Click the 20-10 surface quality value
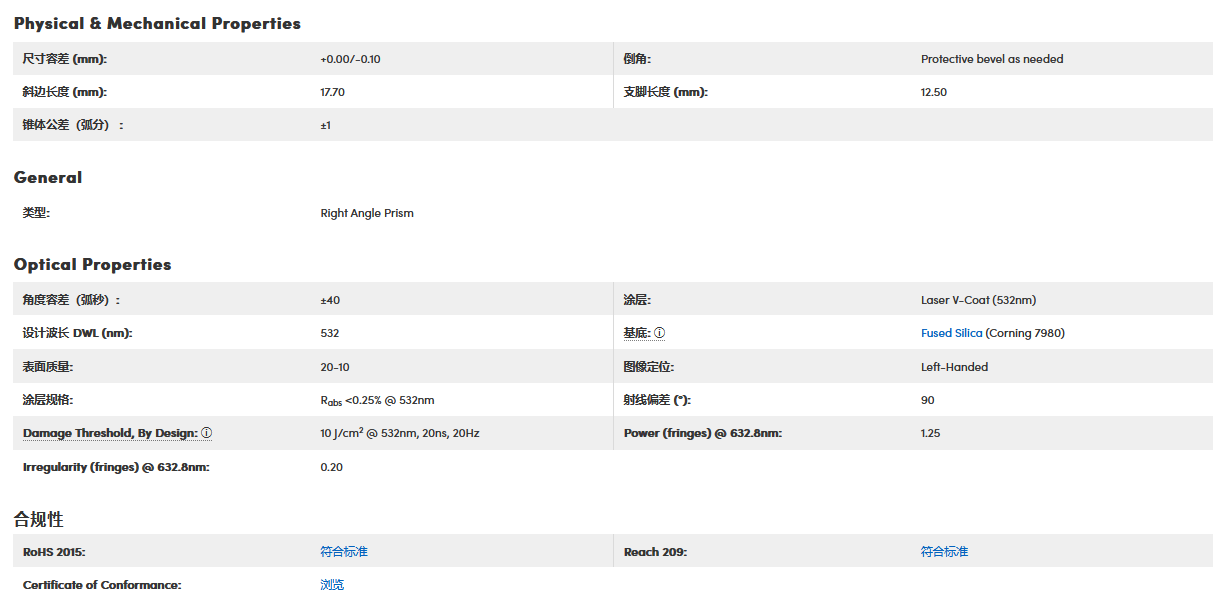 point(335,367)
